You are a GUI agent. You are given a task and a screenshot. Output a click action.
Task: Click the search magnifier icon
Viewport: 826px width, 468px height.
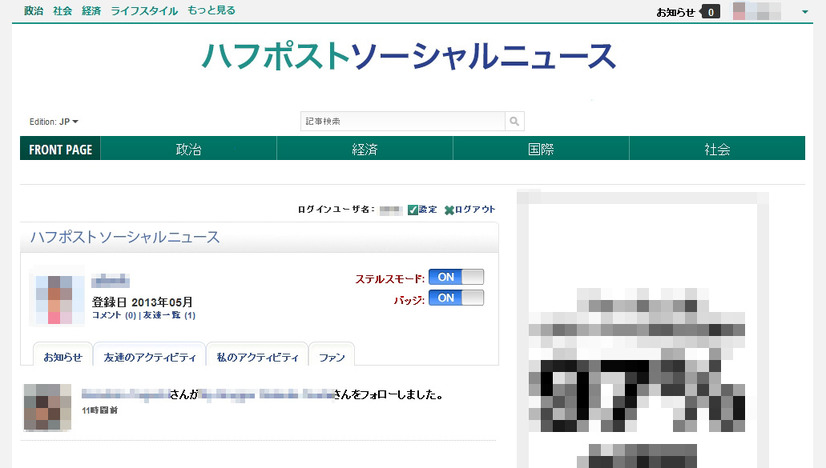pos(514,121)
